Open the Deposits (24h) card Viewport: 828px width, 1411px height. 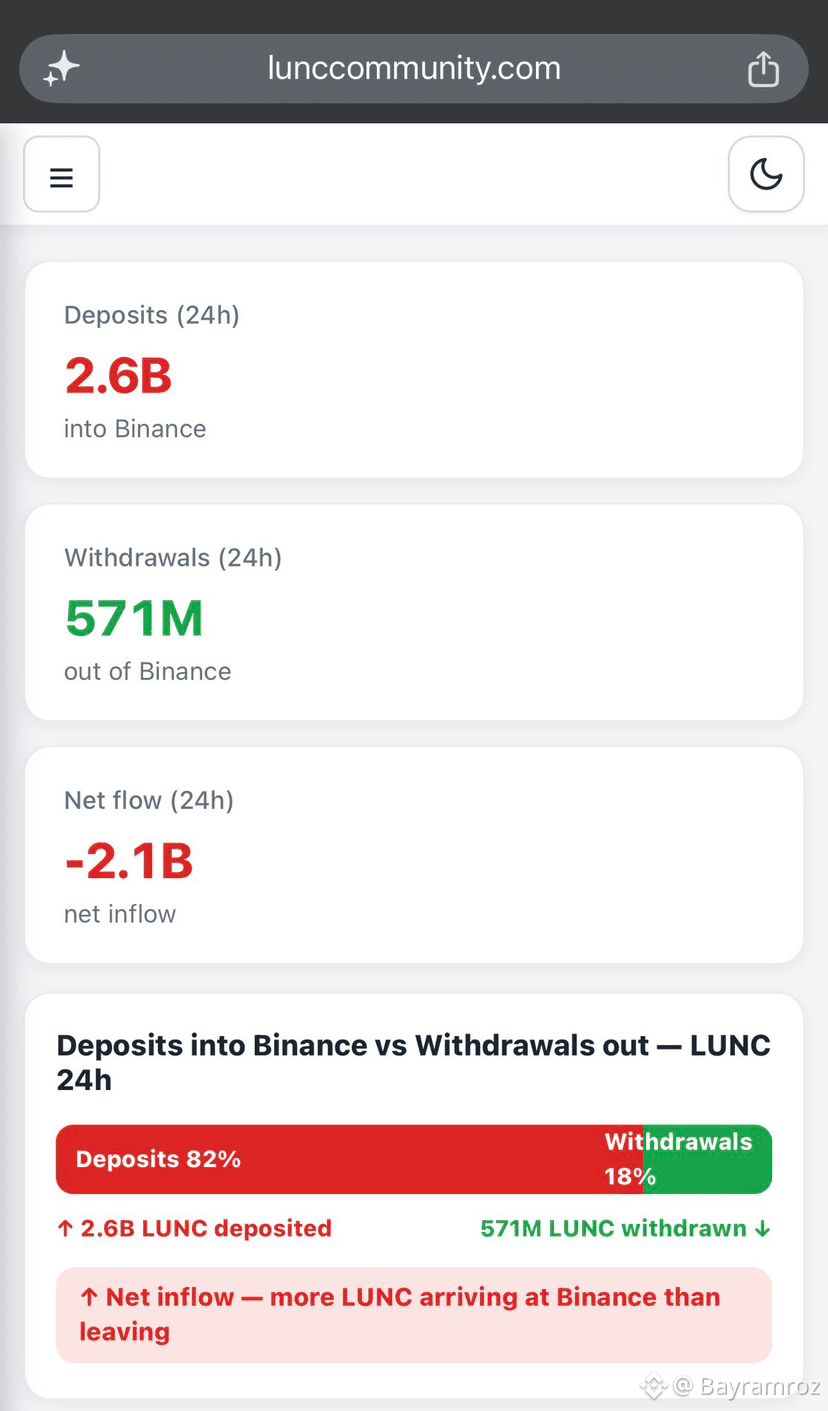click(x=414, y=370)
